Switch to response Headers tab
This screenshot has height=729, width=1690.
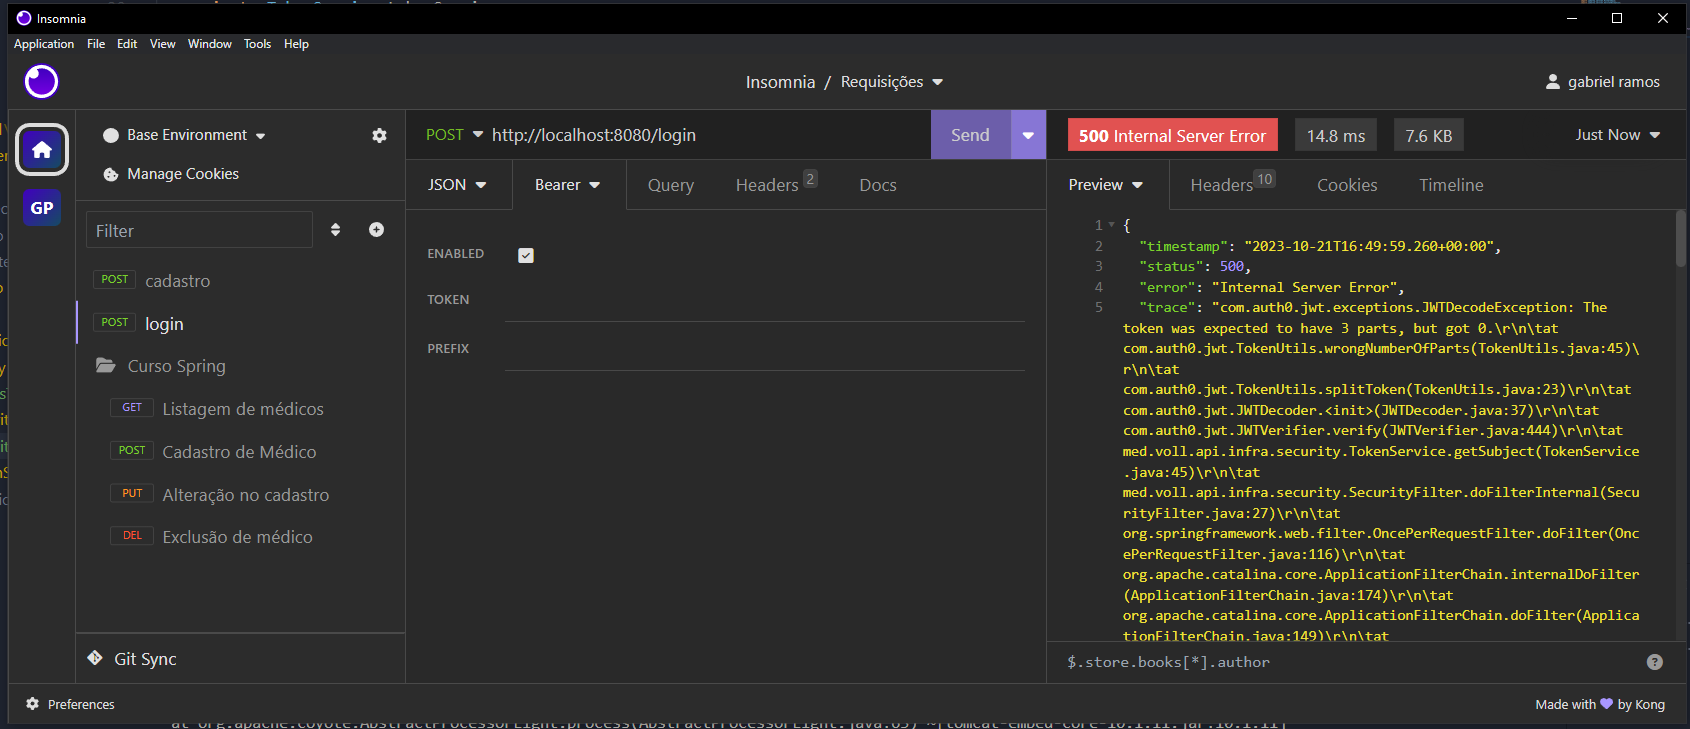click(x=1232, y=185)
